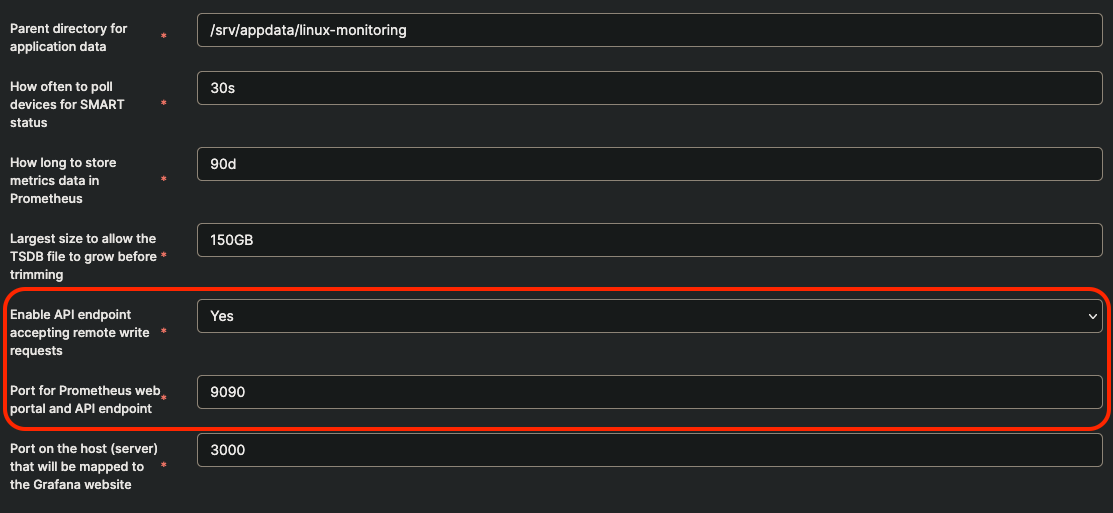Viewport: 1113px width, 513px height.
Task: Click the required asterisk beside SMART polling label
Action: point(164,104)
